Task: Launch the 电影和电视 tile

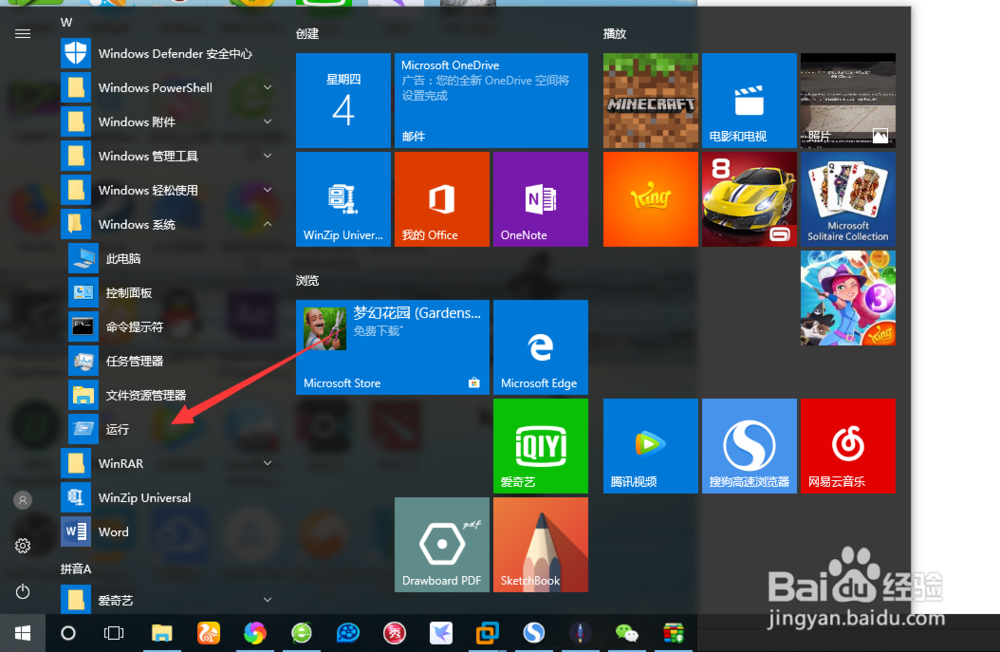Action: pyautogui.click(x=749, y=101)
